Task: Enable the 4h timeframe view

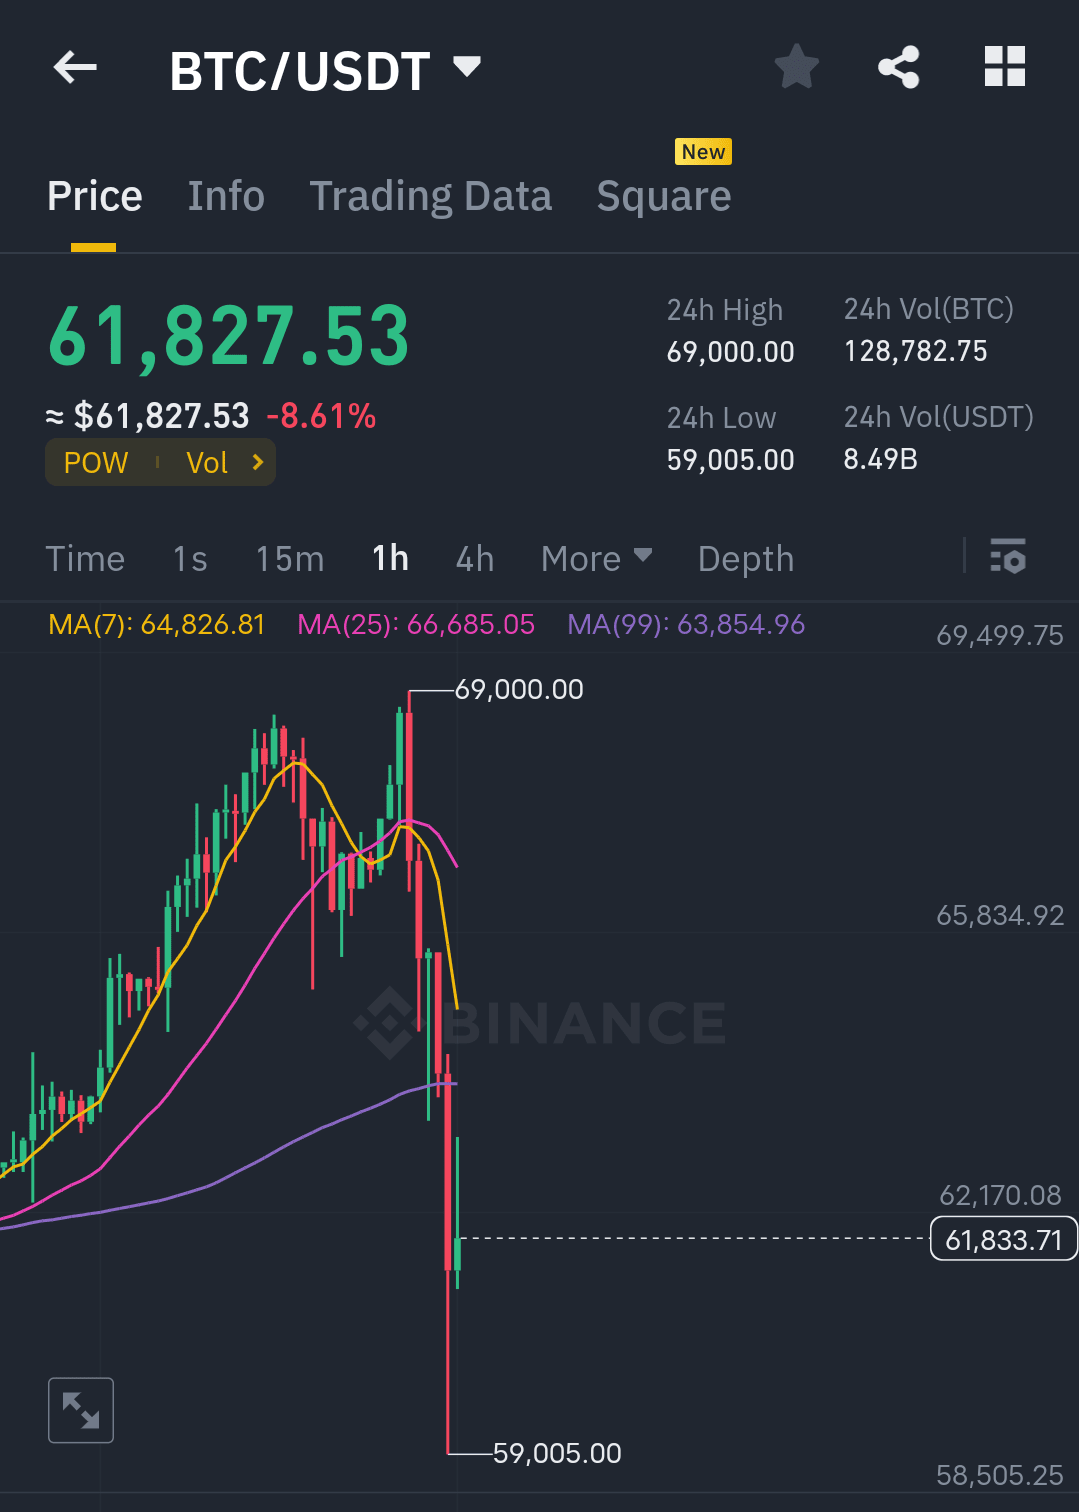Action: (474, 558)
